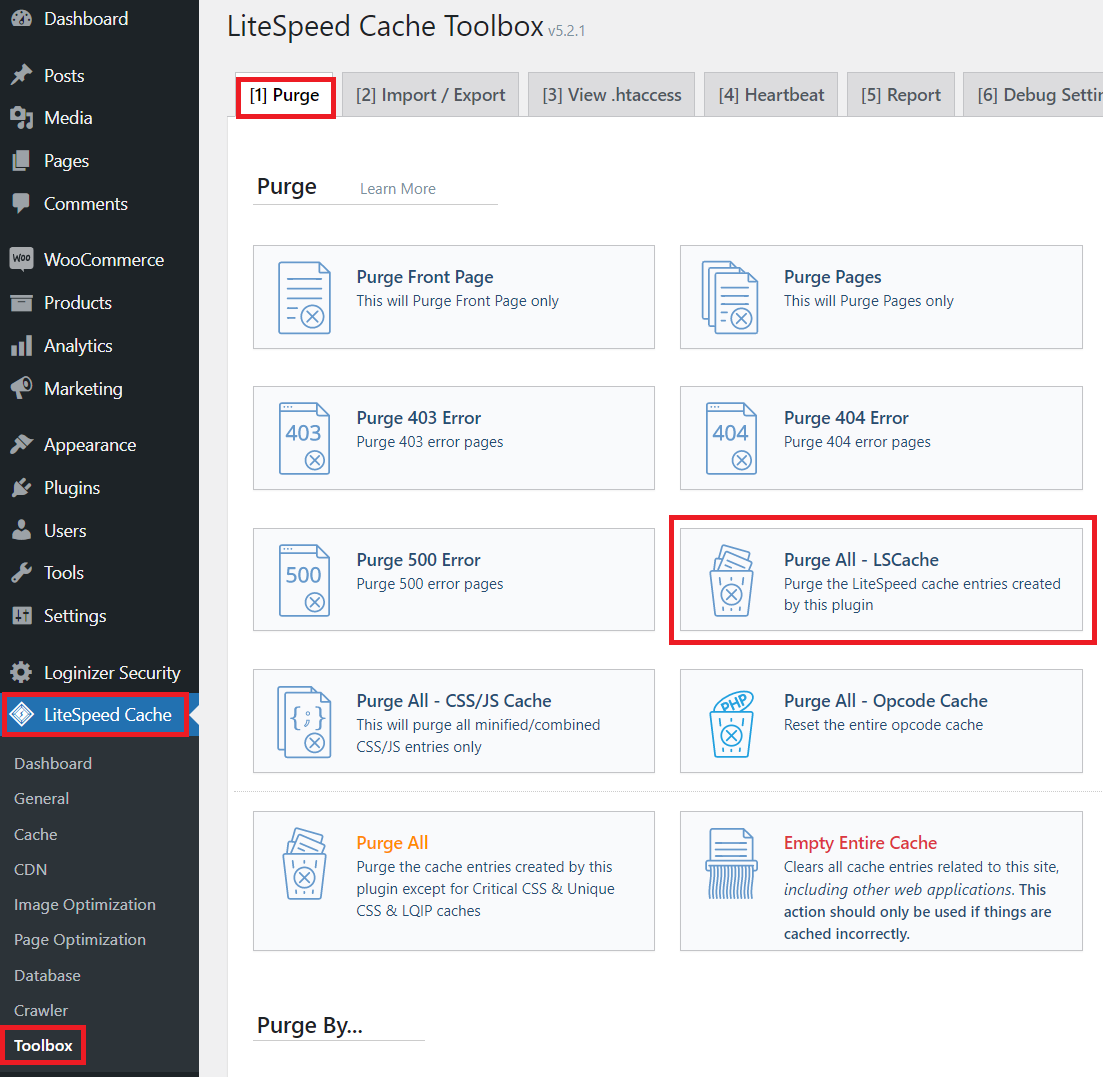
Task: Click 'Reset the entire opcode cache' text
Action: (884, 725)
